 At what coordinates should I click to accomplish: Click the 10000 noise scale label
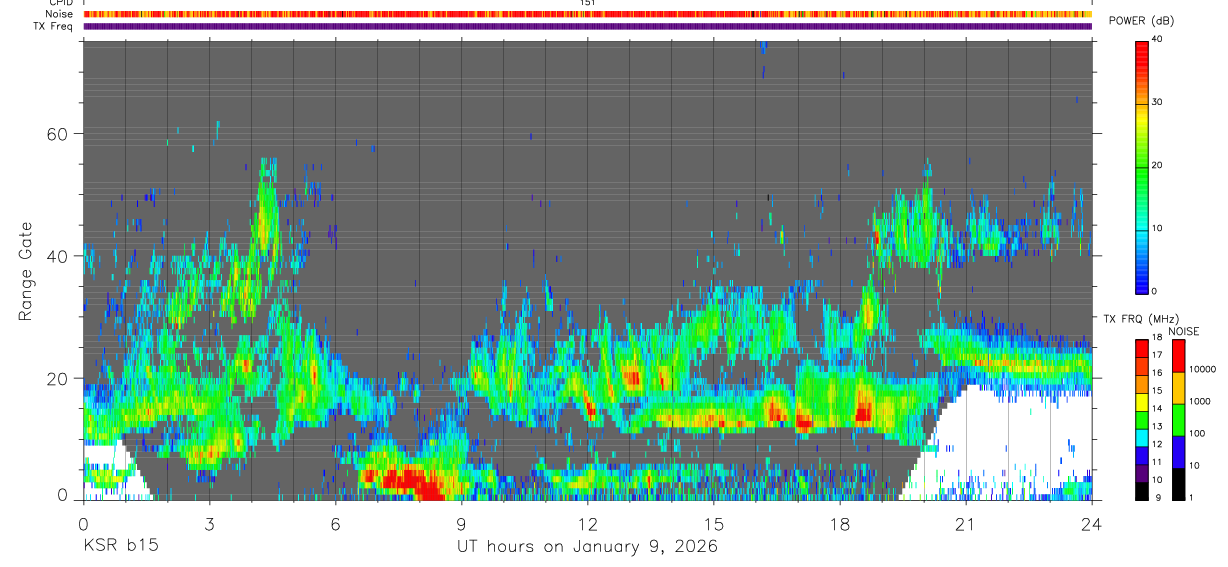coord(1202,369)
